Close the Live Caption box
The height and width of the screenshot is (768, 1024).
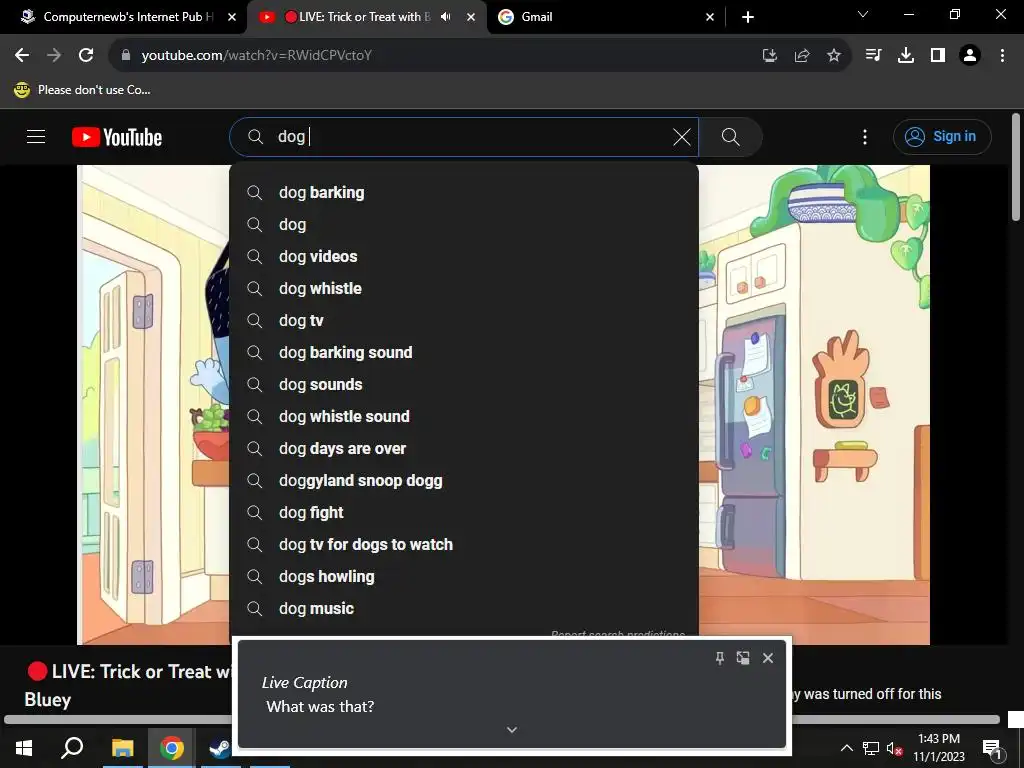(768, 658)
